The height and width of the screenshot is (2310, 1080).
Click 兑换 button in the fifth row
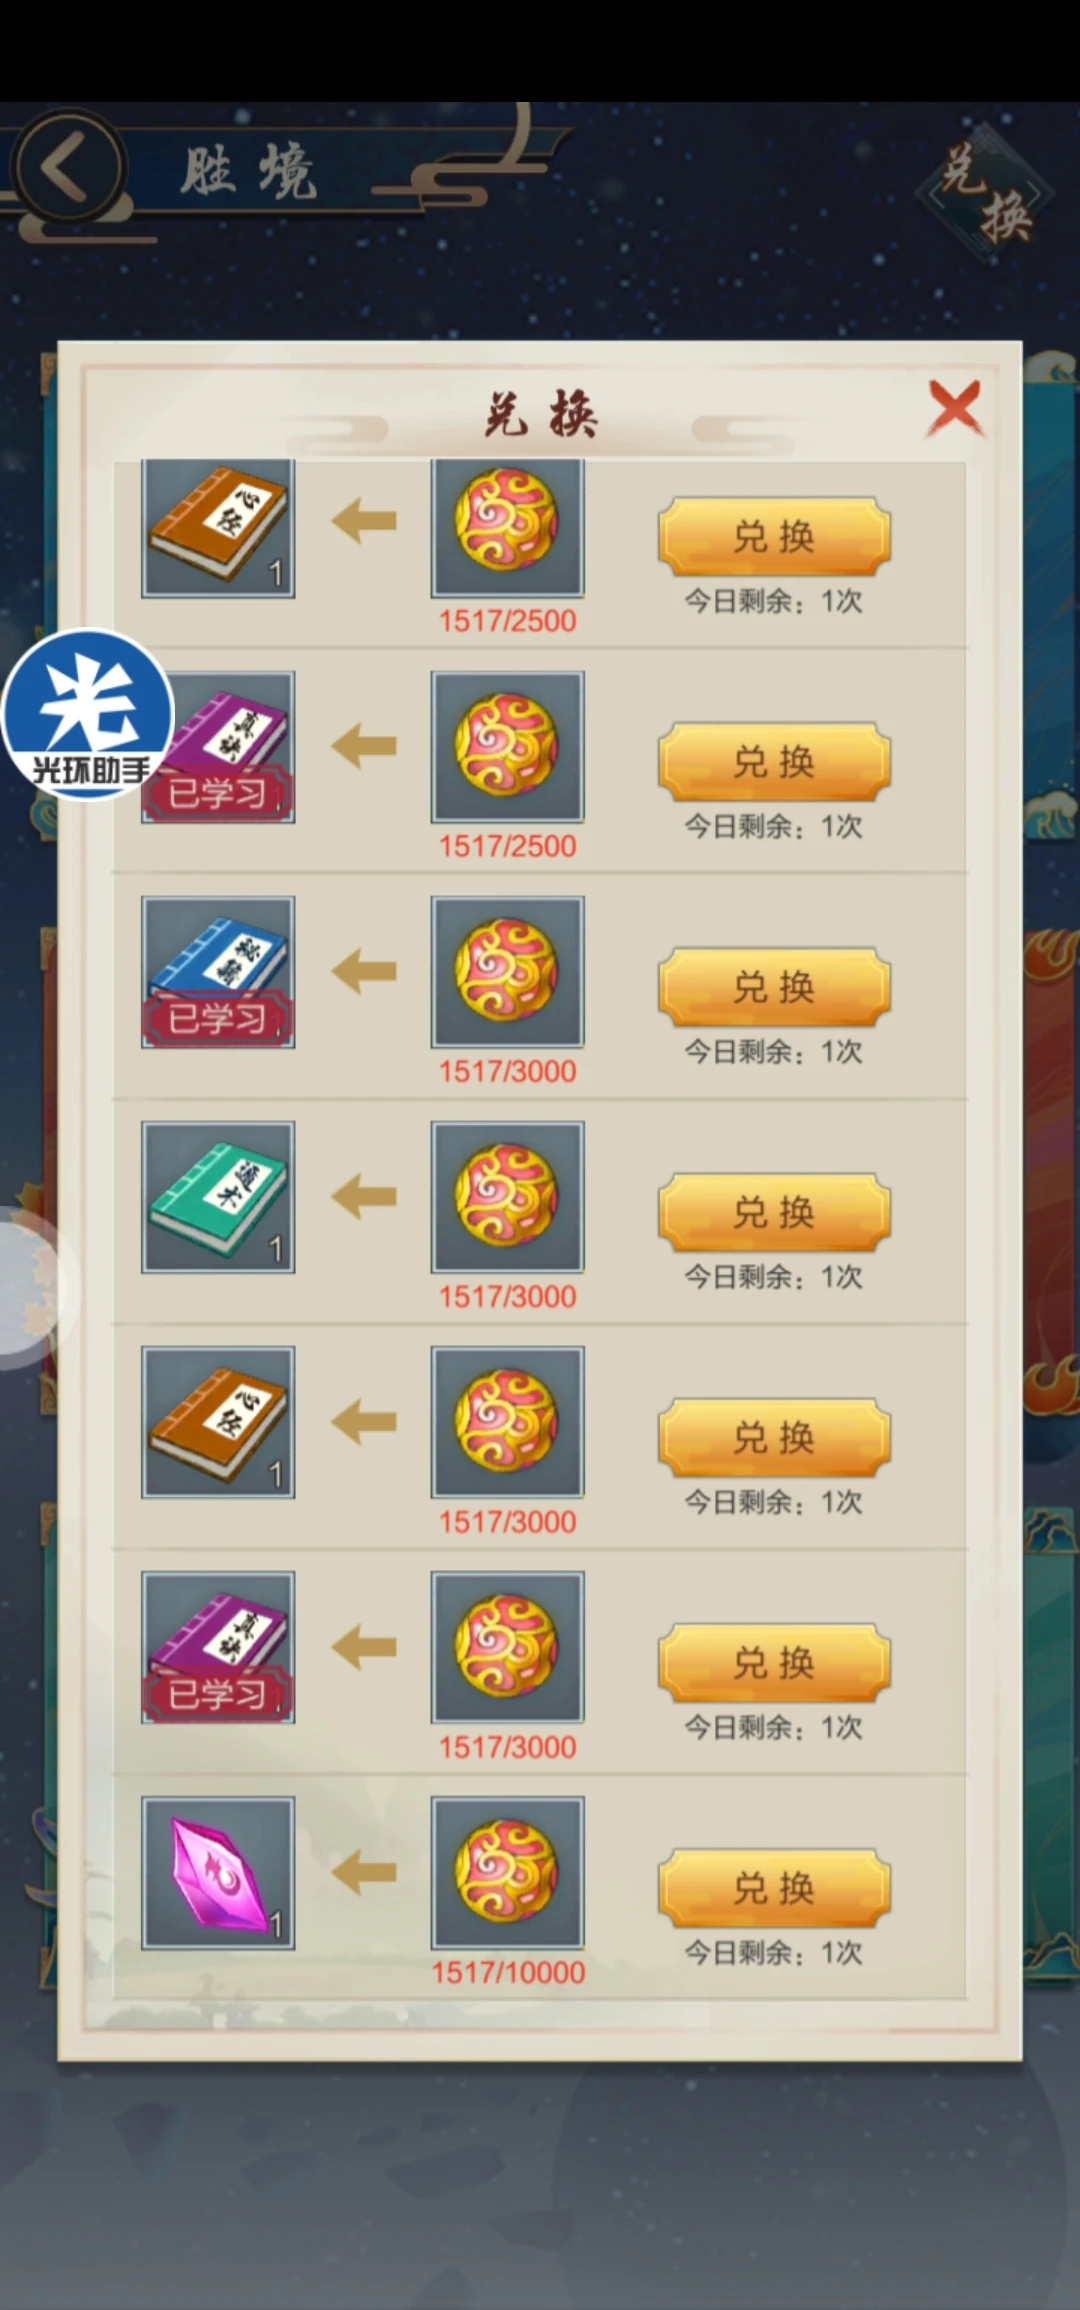(774, 1438)
